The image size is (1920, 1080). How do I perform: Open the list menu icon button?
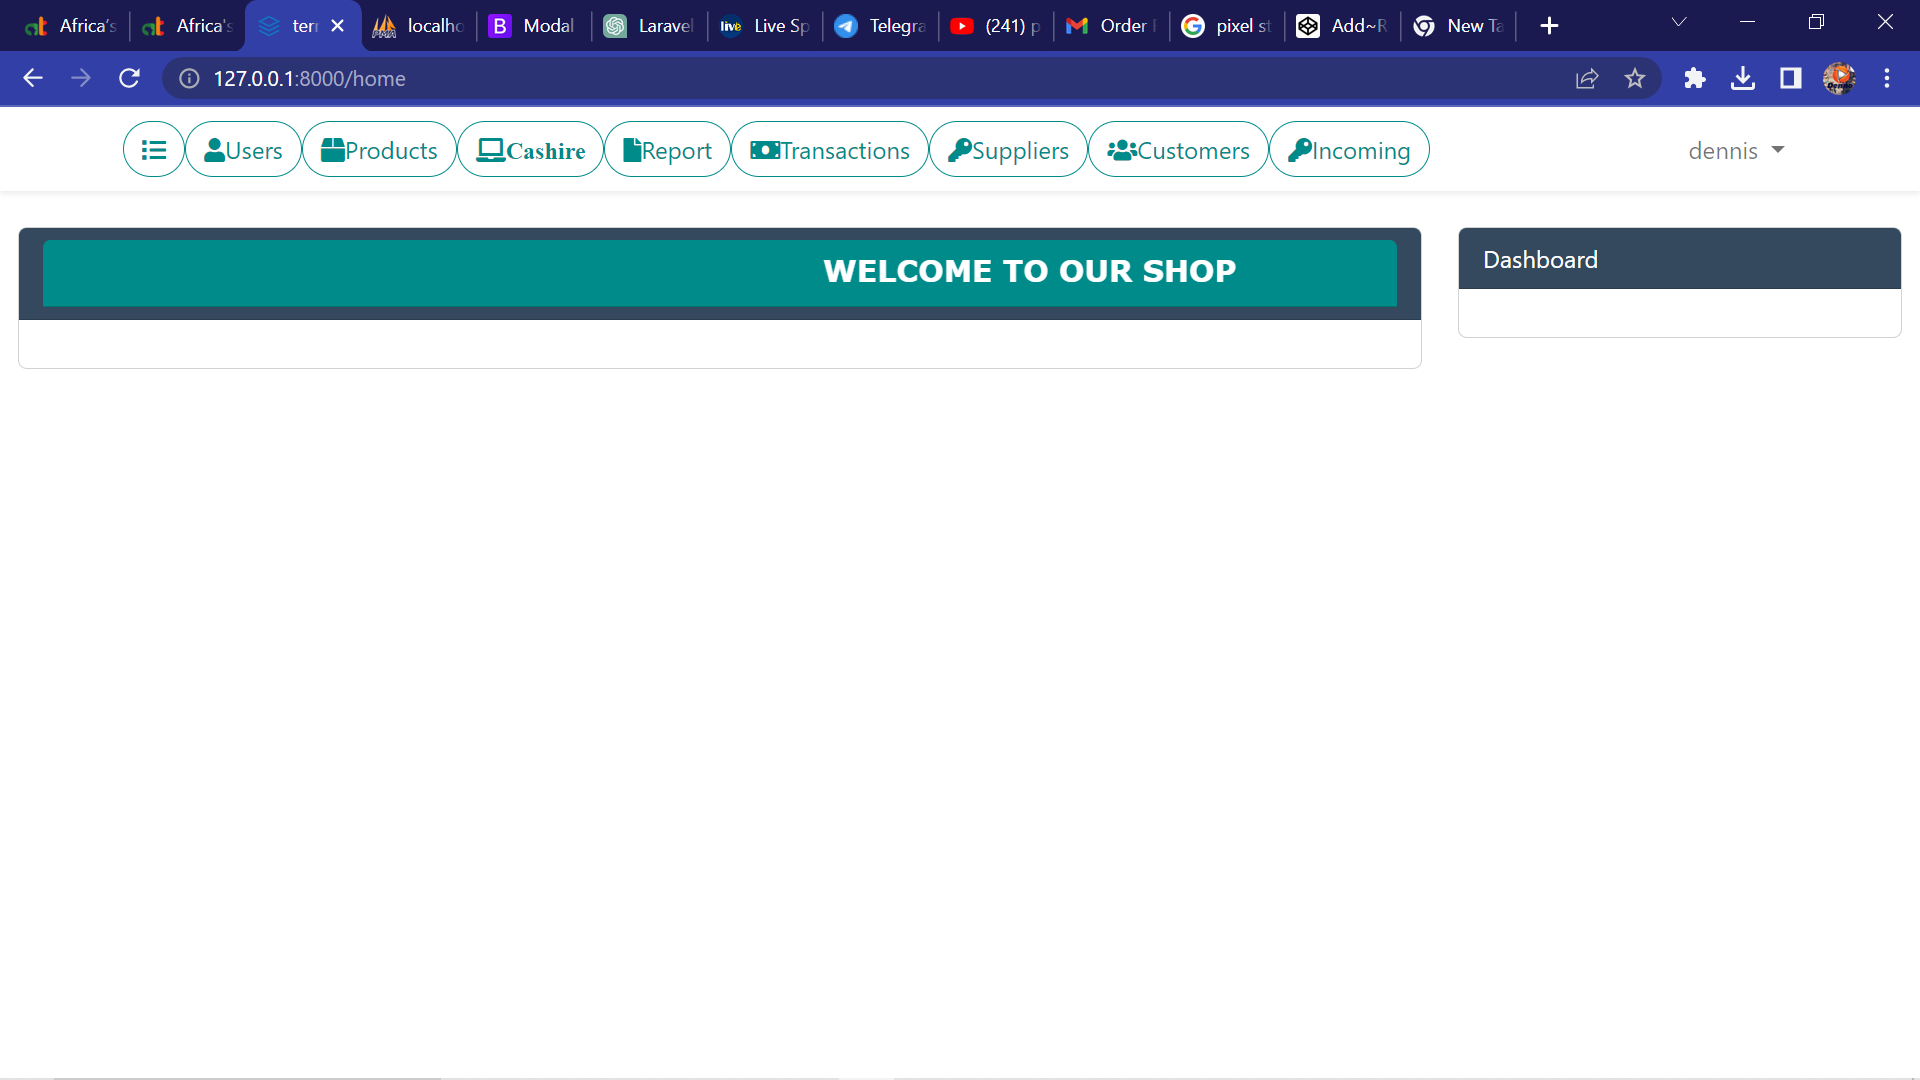pyautogui.click(x=153, y=150)
